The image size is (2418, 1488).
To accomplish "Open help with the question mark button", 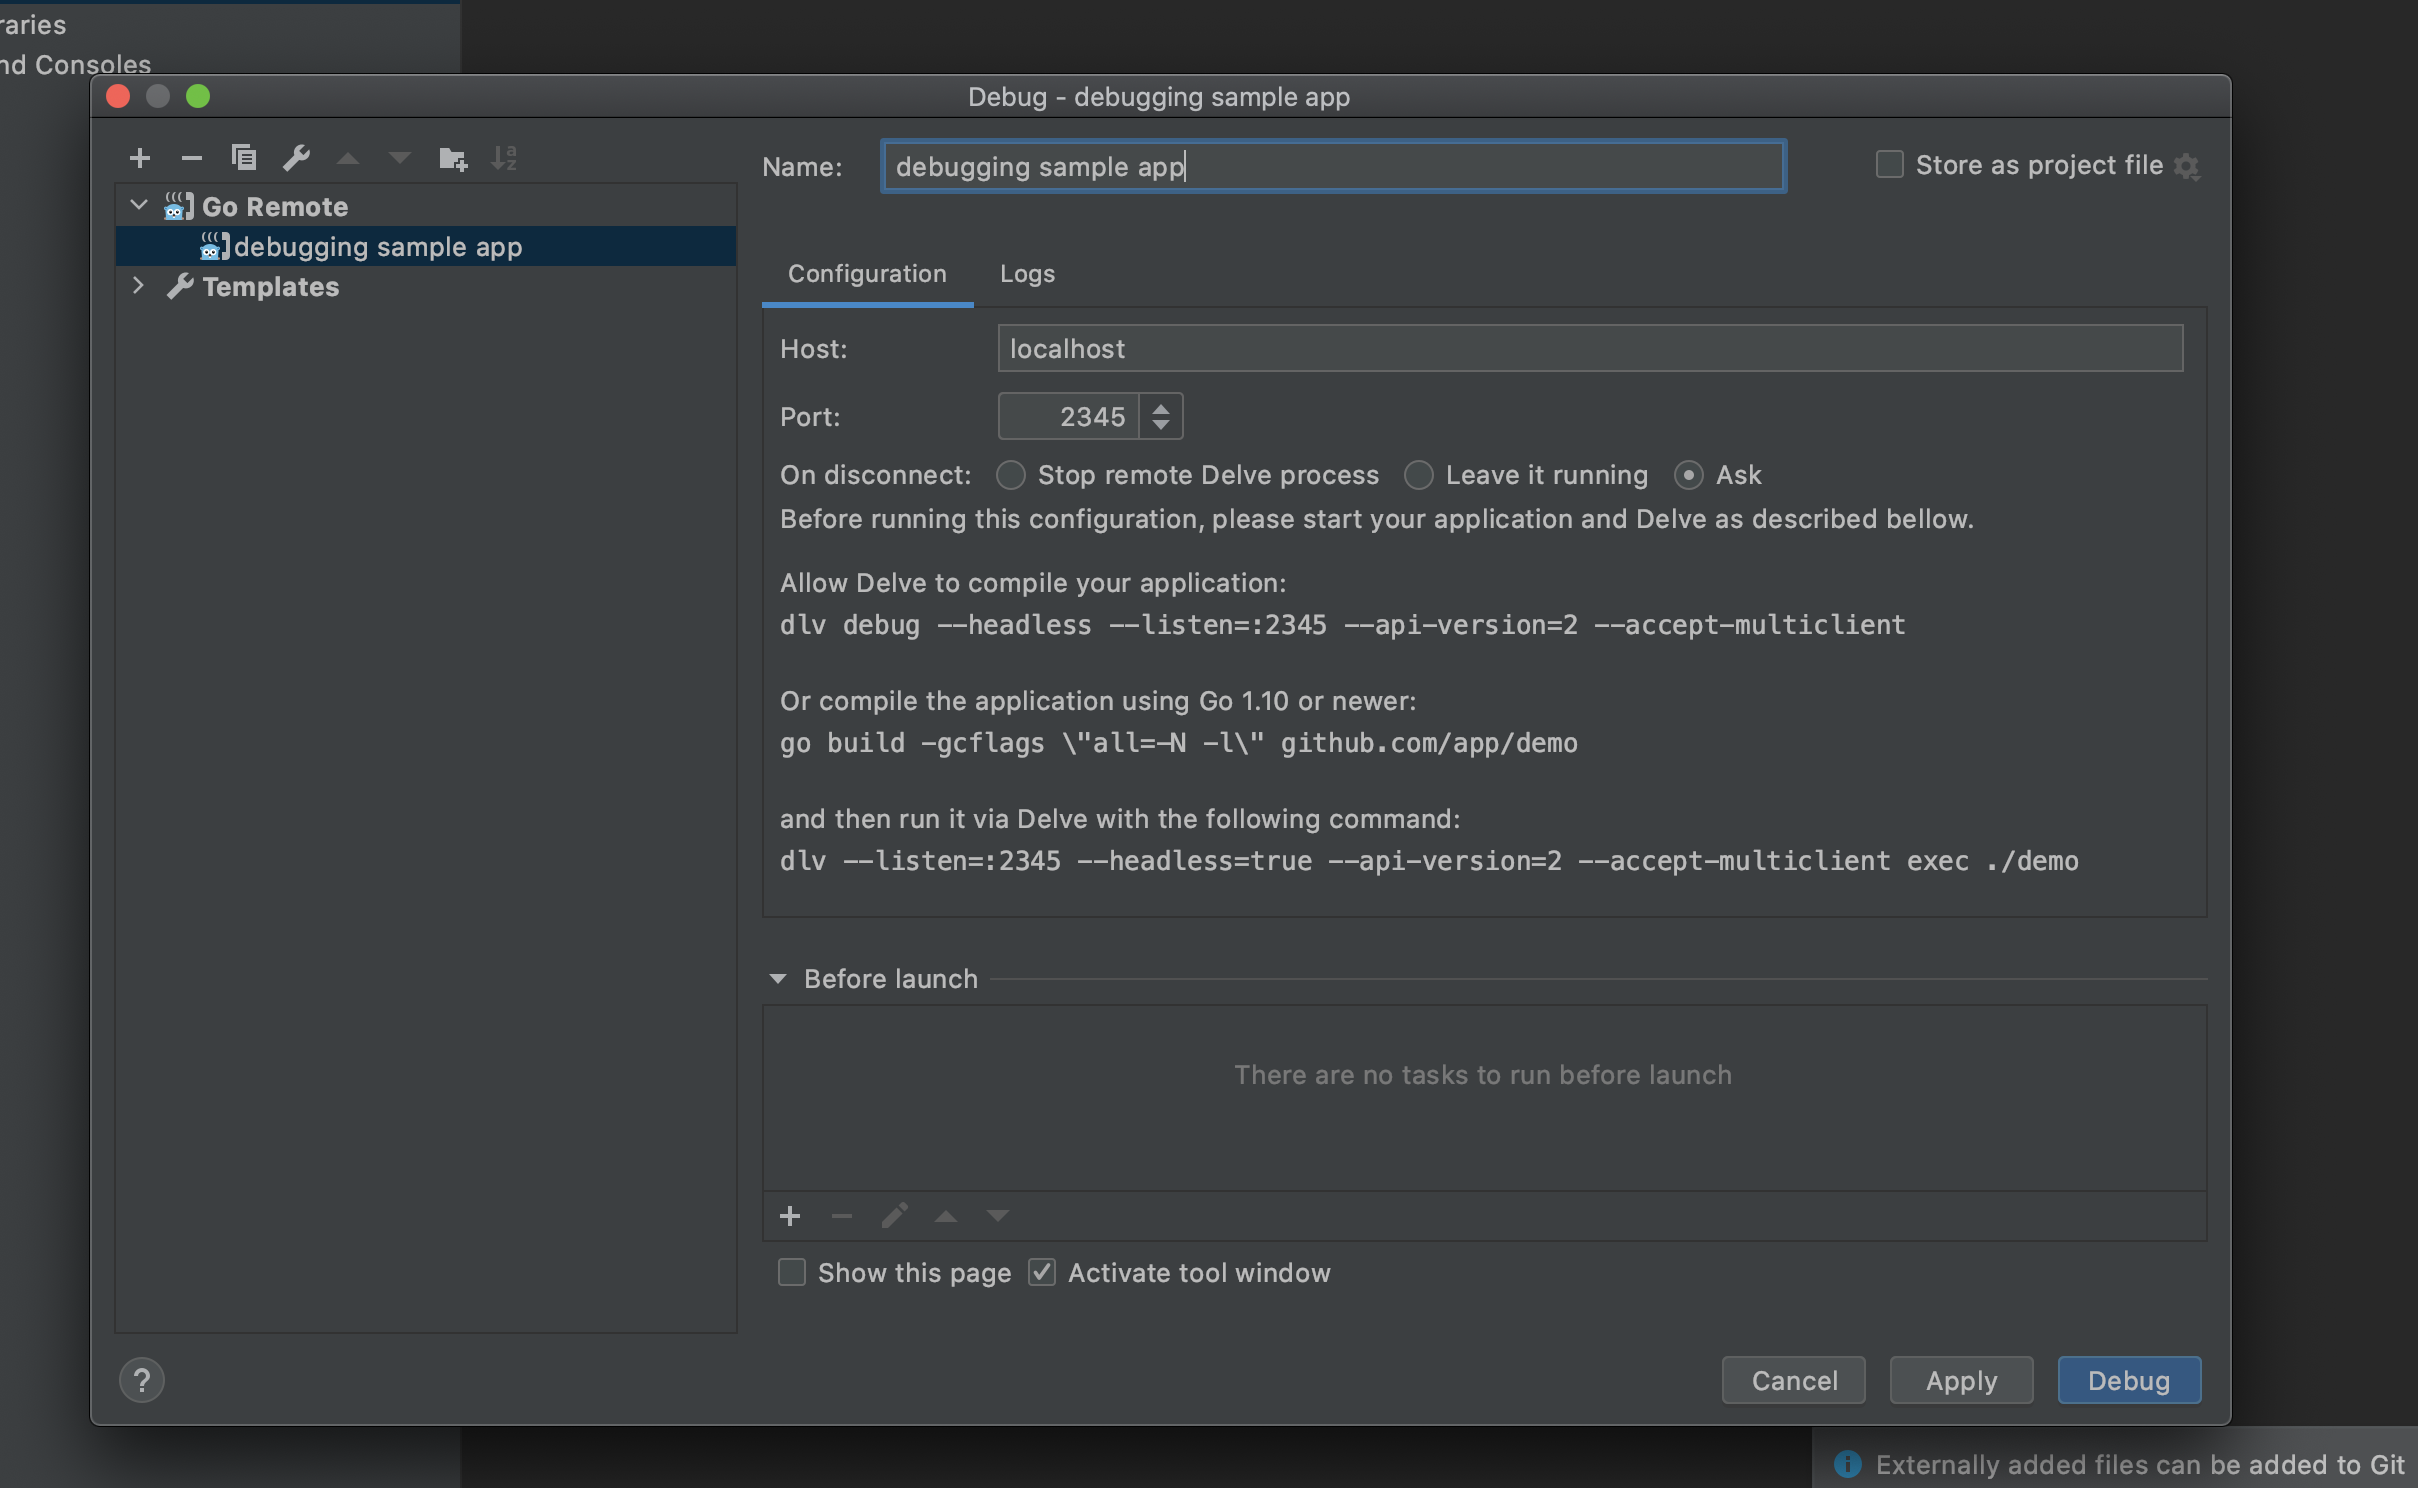I will click(x=142, y=1380).
